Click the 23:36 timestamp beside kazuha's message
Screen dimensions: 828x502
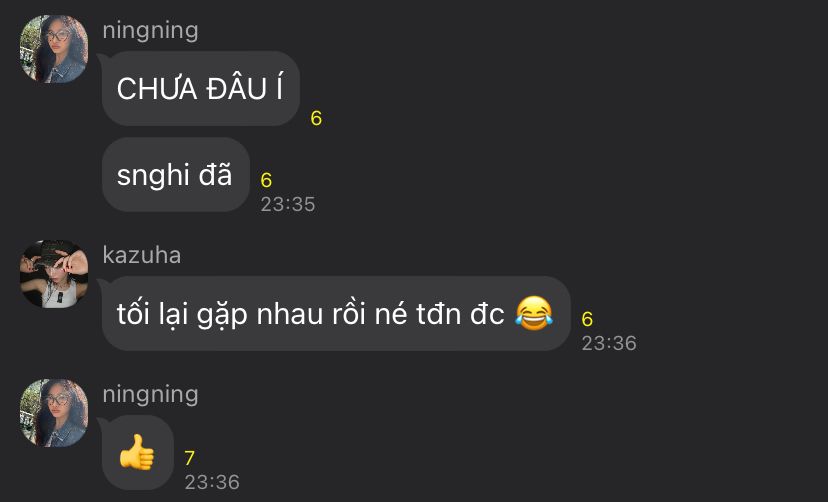click(x=609, y=343)
